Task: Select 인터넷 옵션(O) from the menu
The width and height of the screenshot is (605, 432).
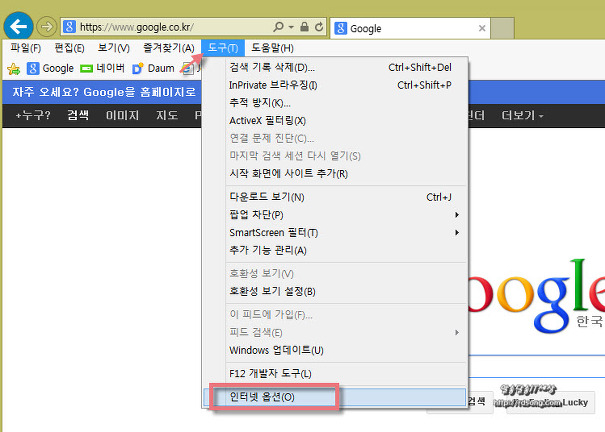Action: (262, 397)
